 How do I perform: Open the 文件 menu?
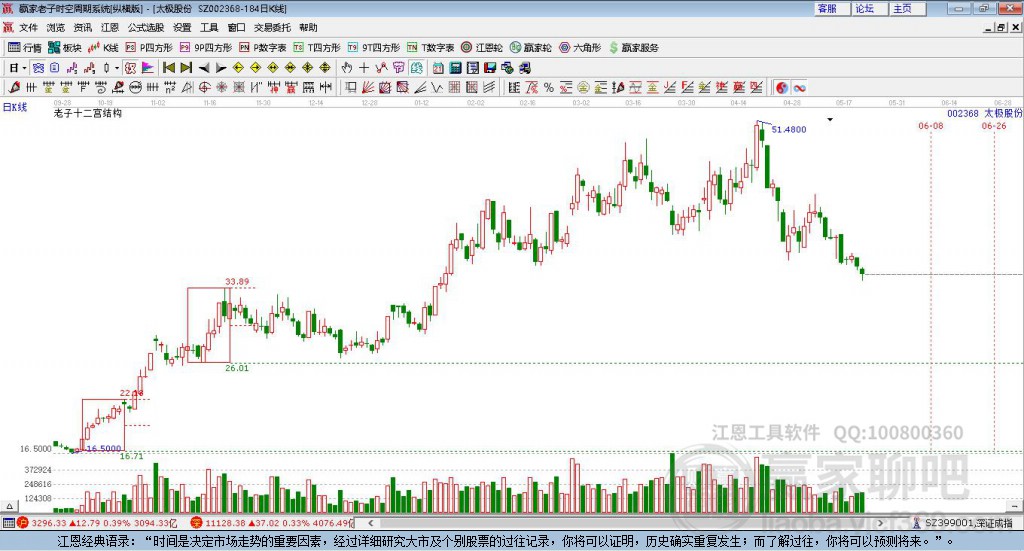tap(28, 27)
